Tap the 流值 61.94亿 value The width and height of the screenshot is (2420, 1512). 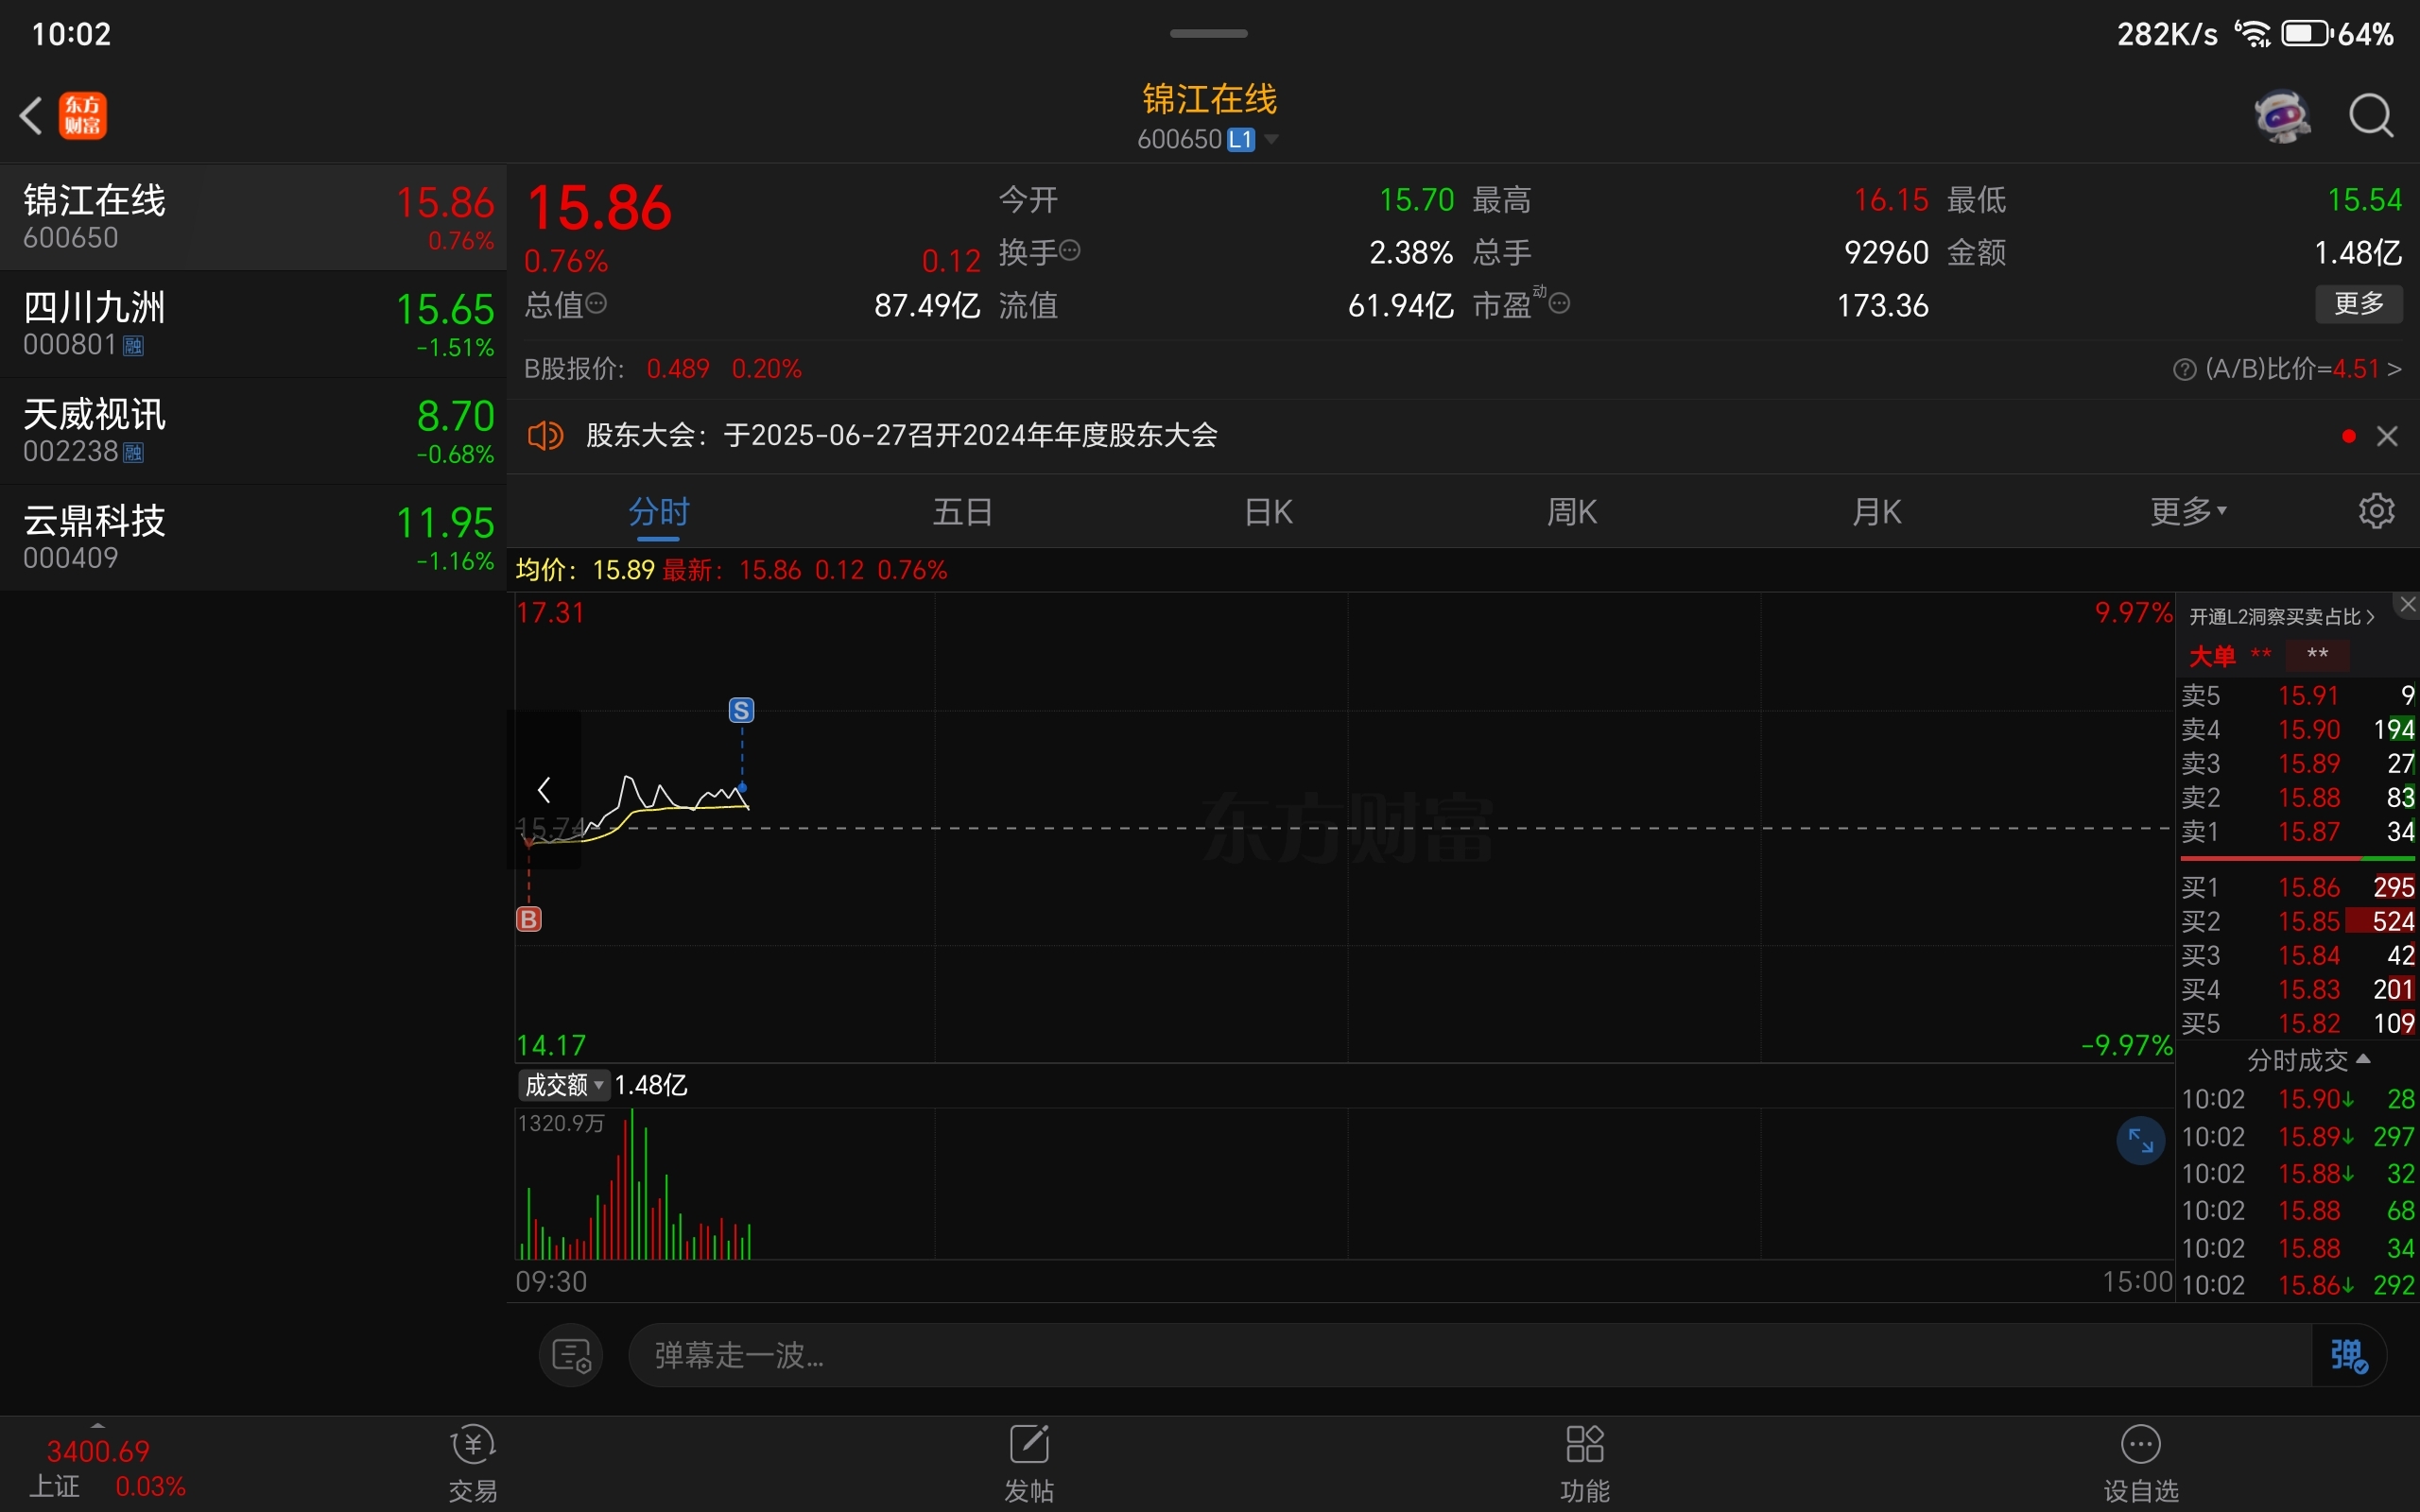click(1400, 305)
